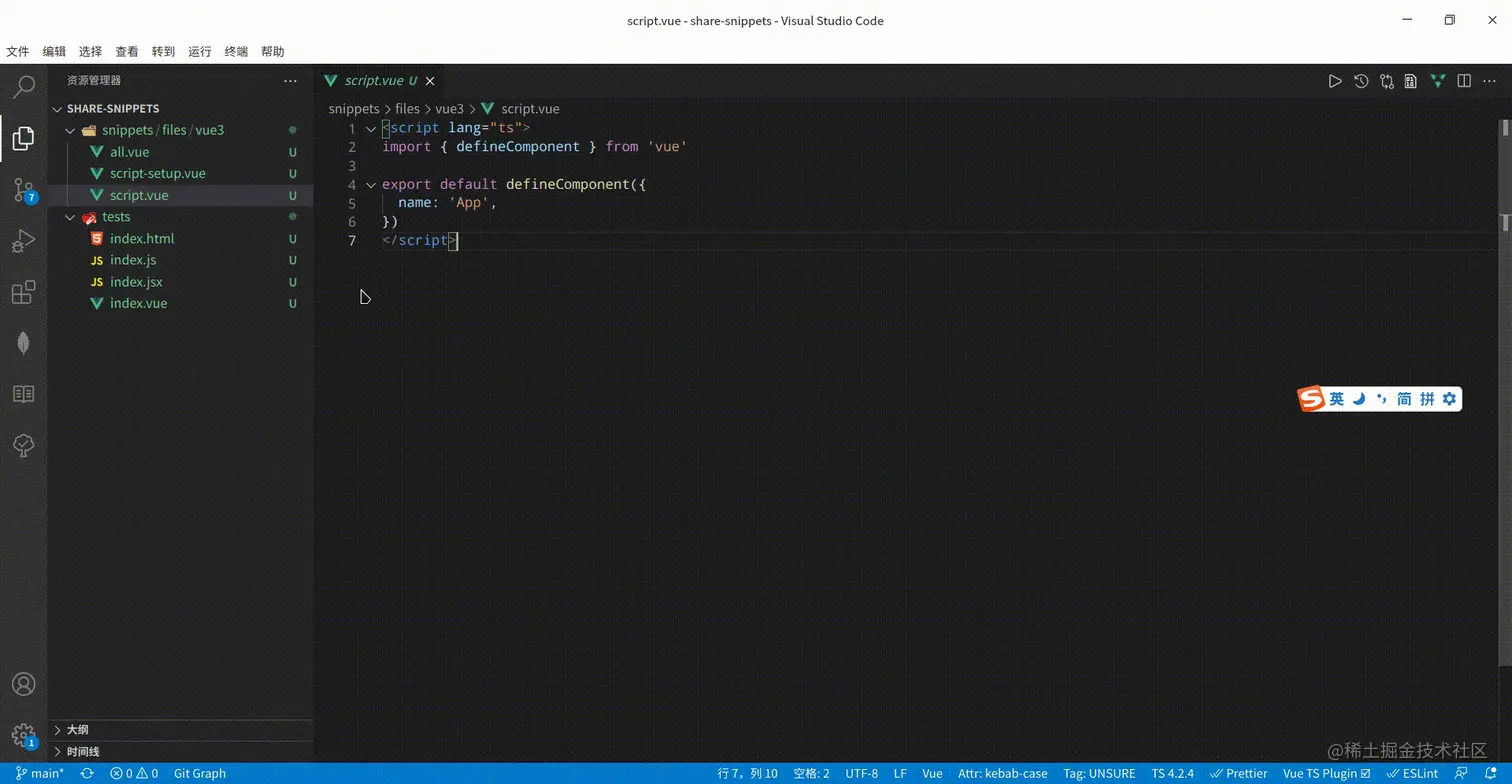The image size is (1512, 784).
Task: Toggle Sogou simplified/traditional 简 button
Action: pyautogui.click(x=1404, y=399)
